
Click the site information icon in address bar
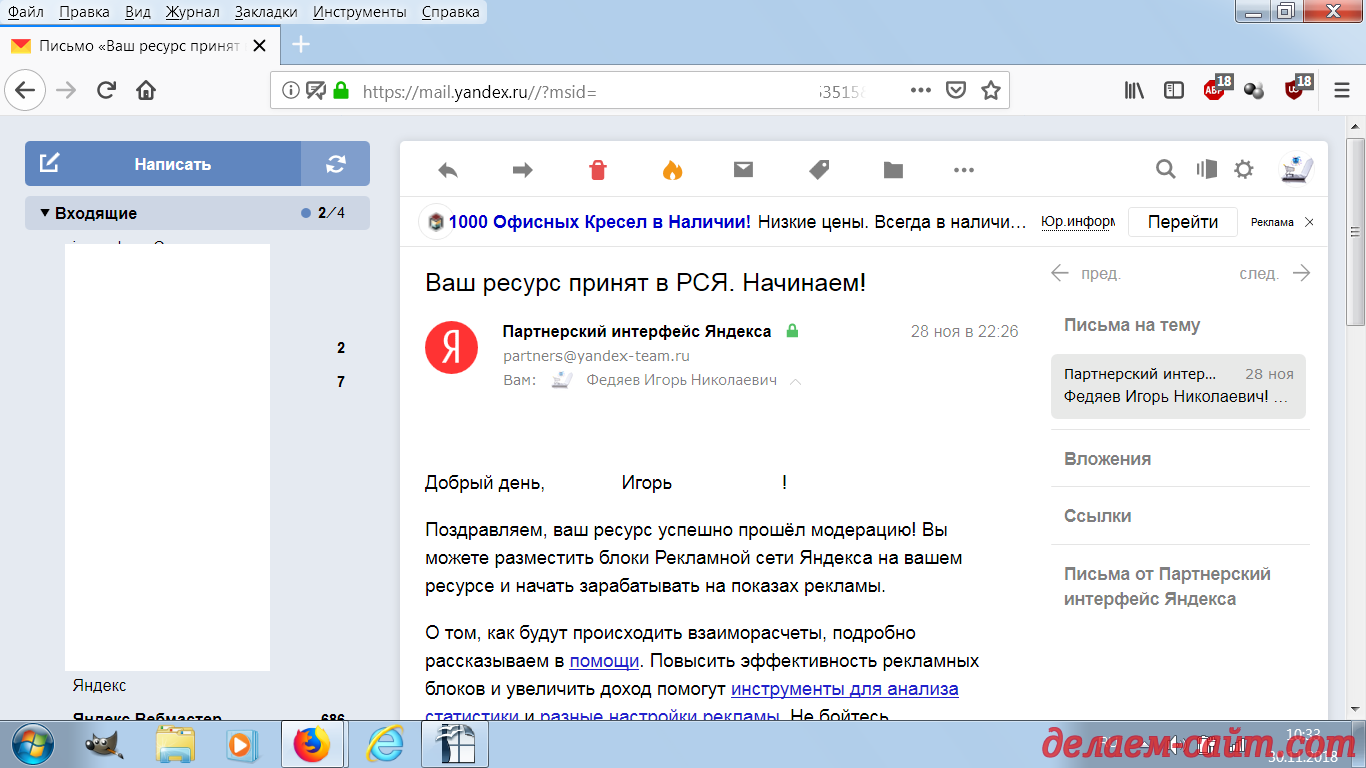point(291,90)
